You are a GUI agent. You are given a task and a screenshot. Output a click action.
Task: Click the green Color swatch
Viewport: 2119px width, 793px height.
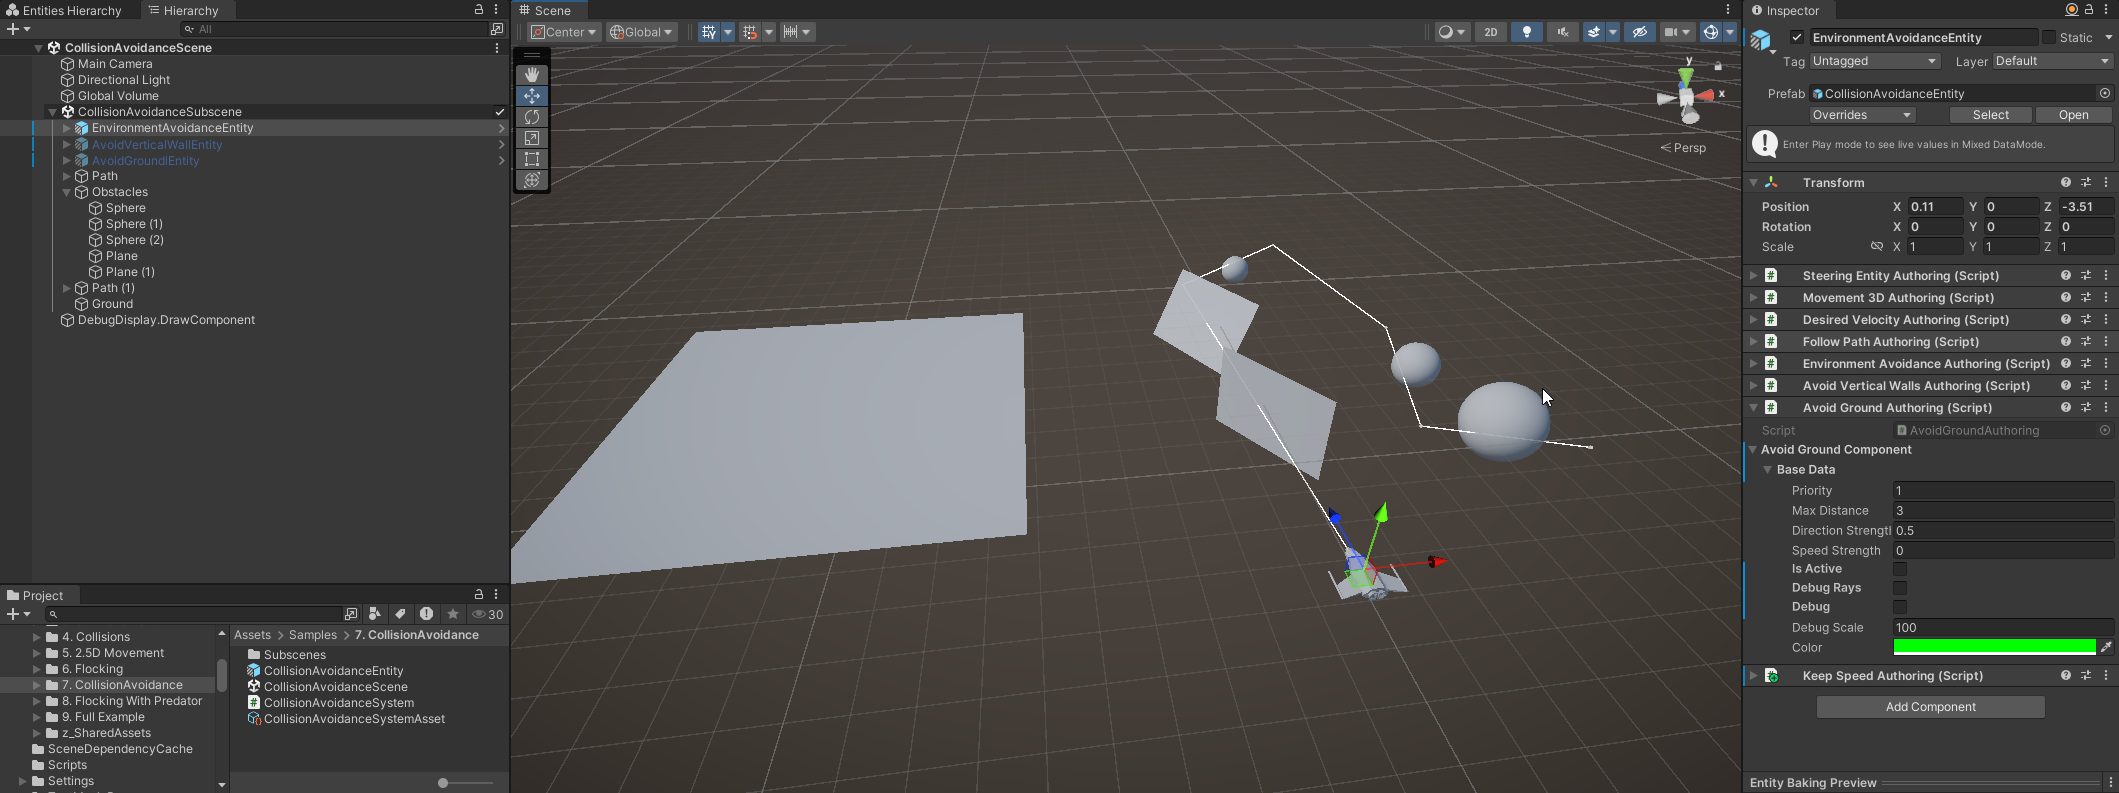1993,647
